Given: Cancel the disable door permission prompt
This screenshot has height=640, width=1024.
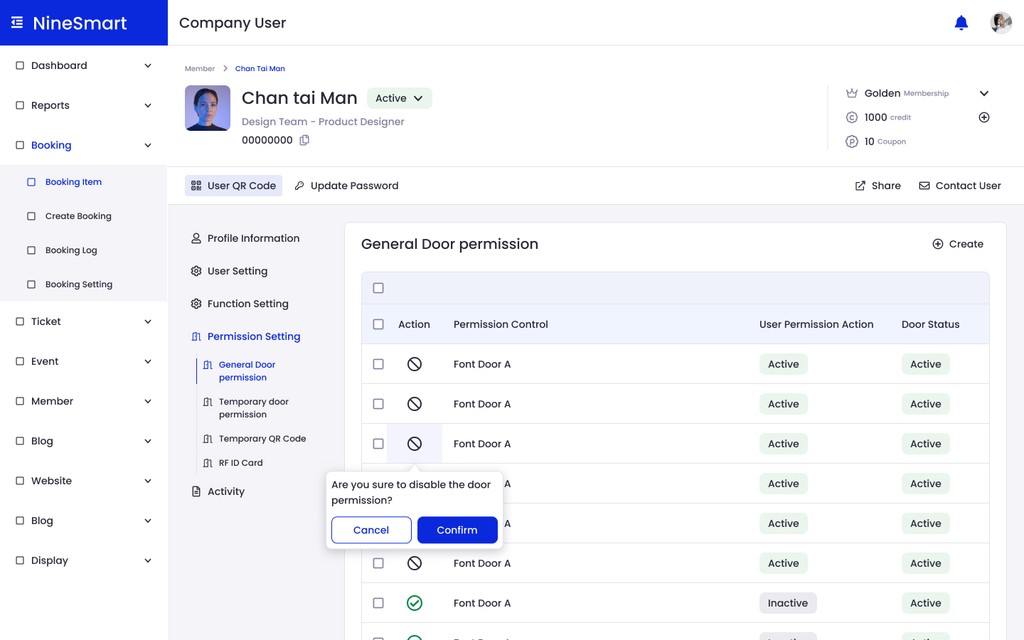Looking at the screenshot, I should [x=371, y=530].
